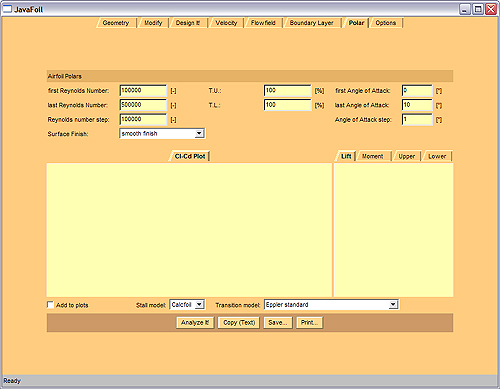Screen dimensions: 500x389
Task: Click the last Angle of Attack field
Action: tap(417, 105)
